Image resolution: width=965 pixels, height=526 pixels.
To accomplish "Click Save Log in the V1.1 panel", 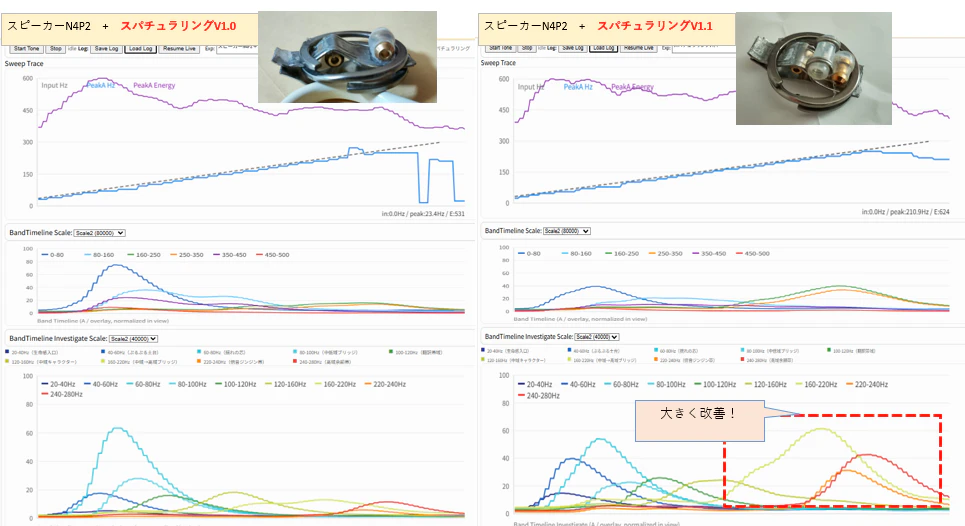I will (x=572, y=48).
